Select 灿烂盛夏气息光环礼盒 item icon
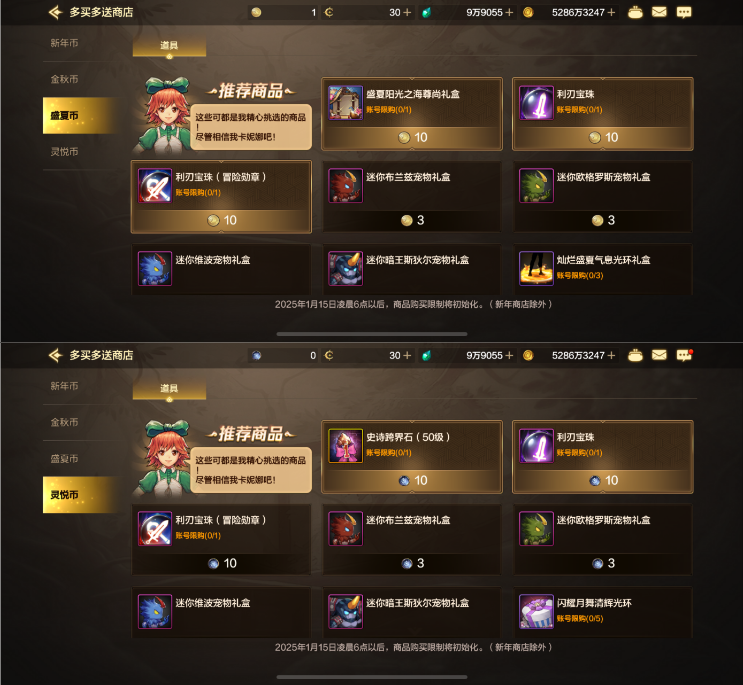Viewport: 743px width, 685px height. coord(536,269)
